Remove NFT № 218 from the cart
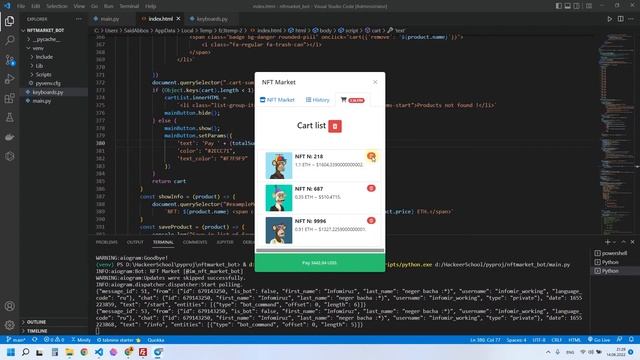This screenshot has height=360, width=640. tap(371, 156)
